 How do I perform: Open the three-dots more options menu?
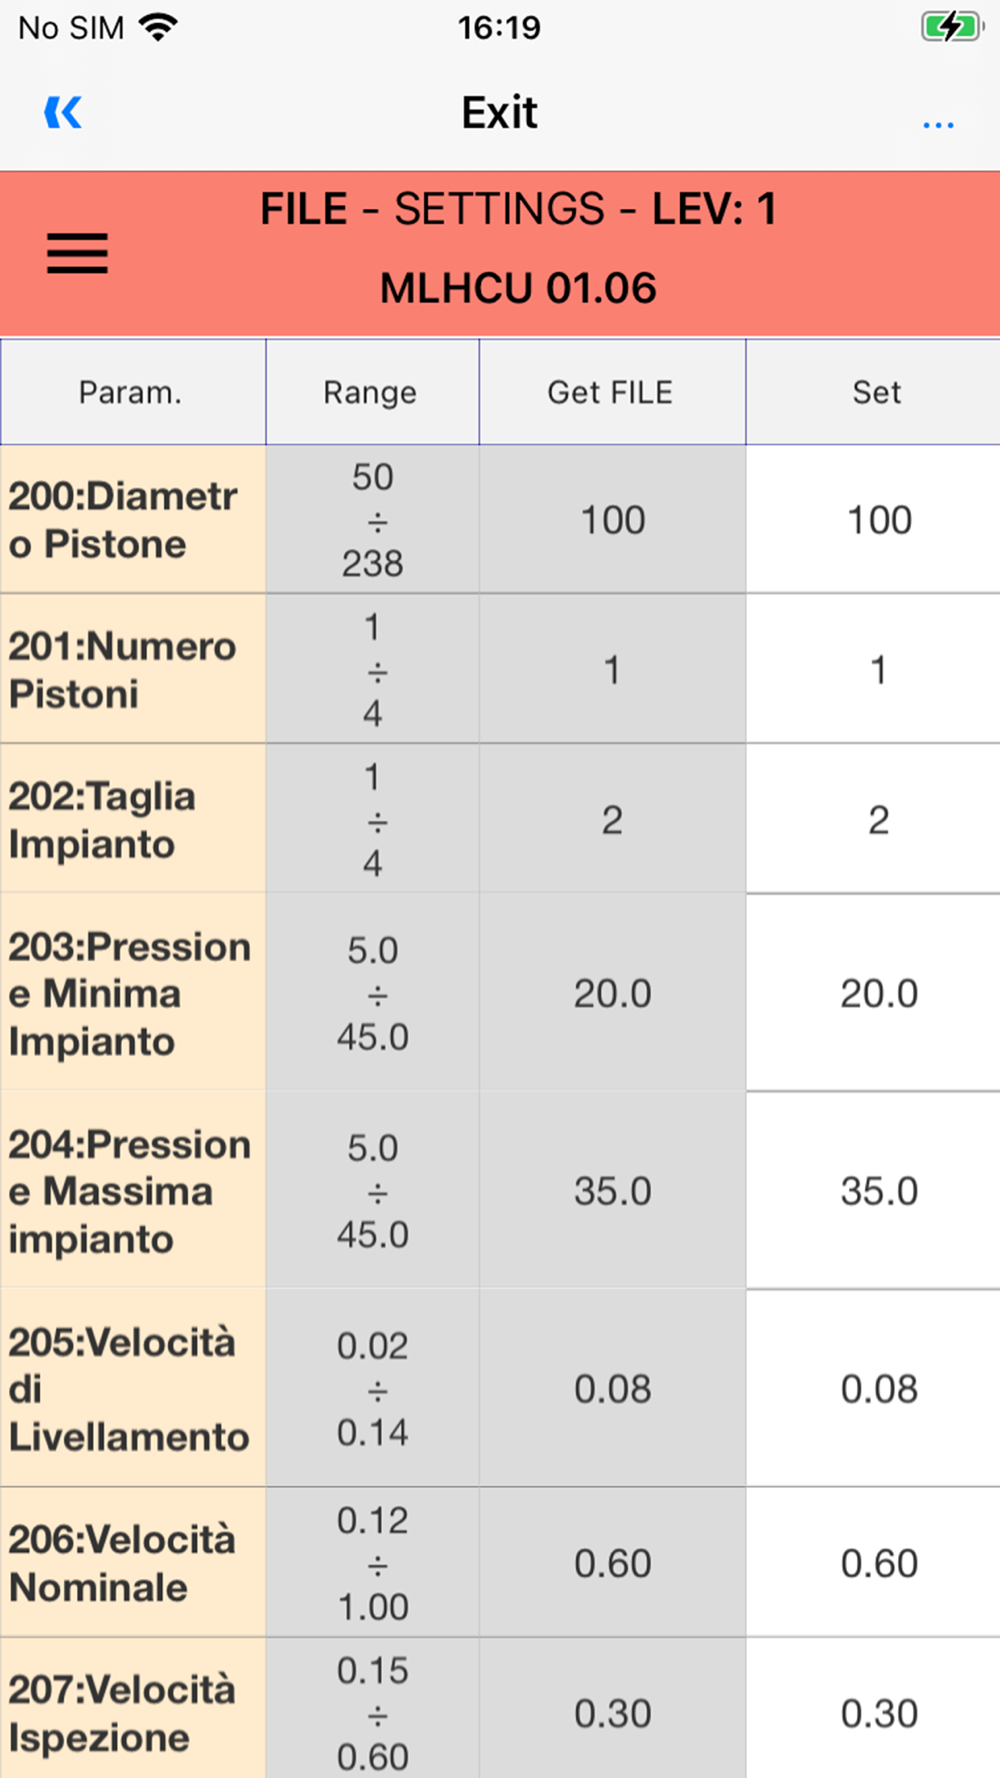[938, 125]
